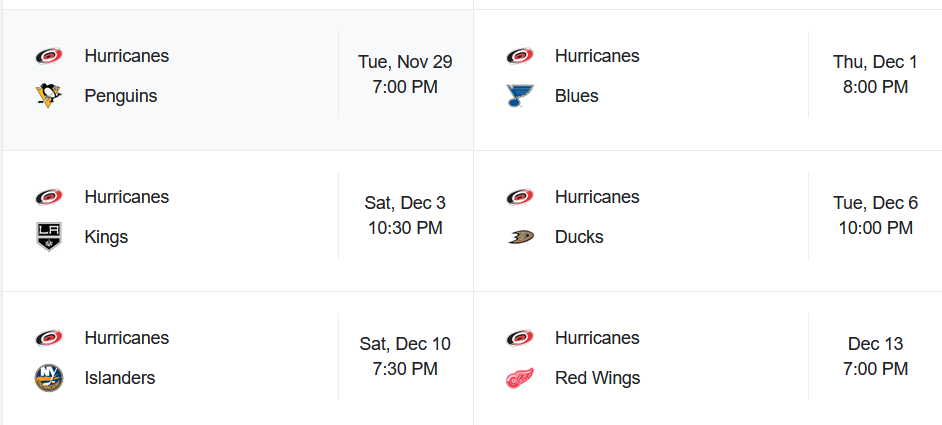Viewport: 942px width, 425px height.
Task: Select the Tue, Nov 29 game time
Action: (x=405, y=74)
